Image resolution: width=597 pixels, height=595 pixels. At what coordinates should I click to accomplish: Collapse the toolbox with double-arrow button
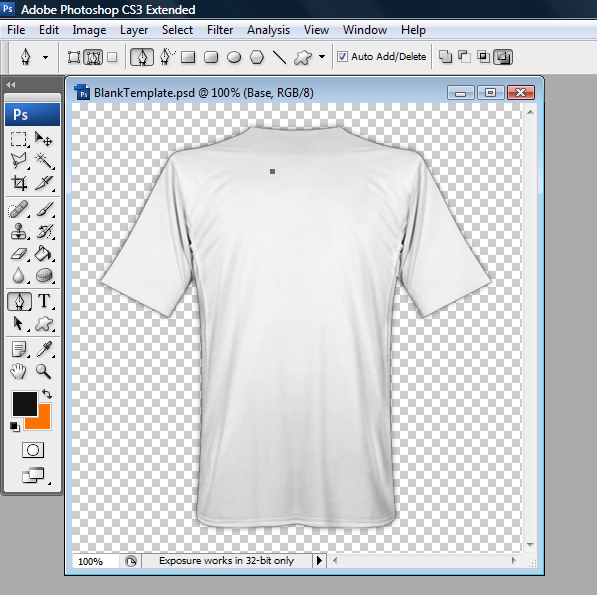[x=11, y=85]
